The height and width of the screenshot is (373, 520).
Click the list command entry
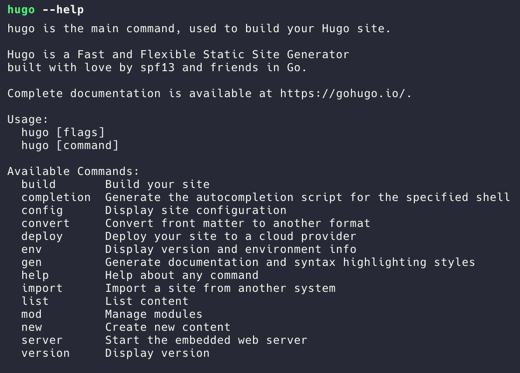[x=35, y=301]
